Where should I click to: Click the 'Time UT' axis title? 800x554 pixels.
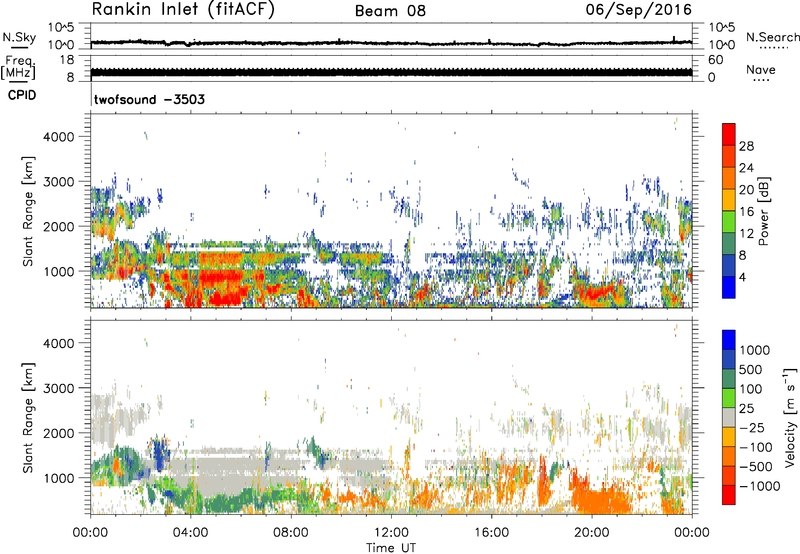[x=391, y=548]
